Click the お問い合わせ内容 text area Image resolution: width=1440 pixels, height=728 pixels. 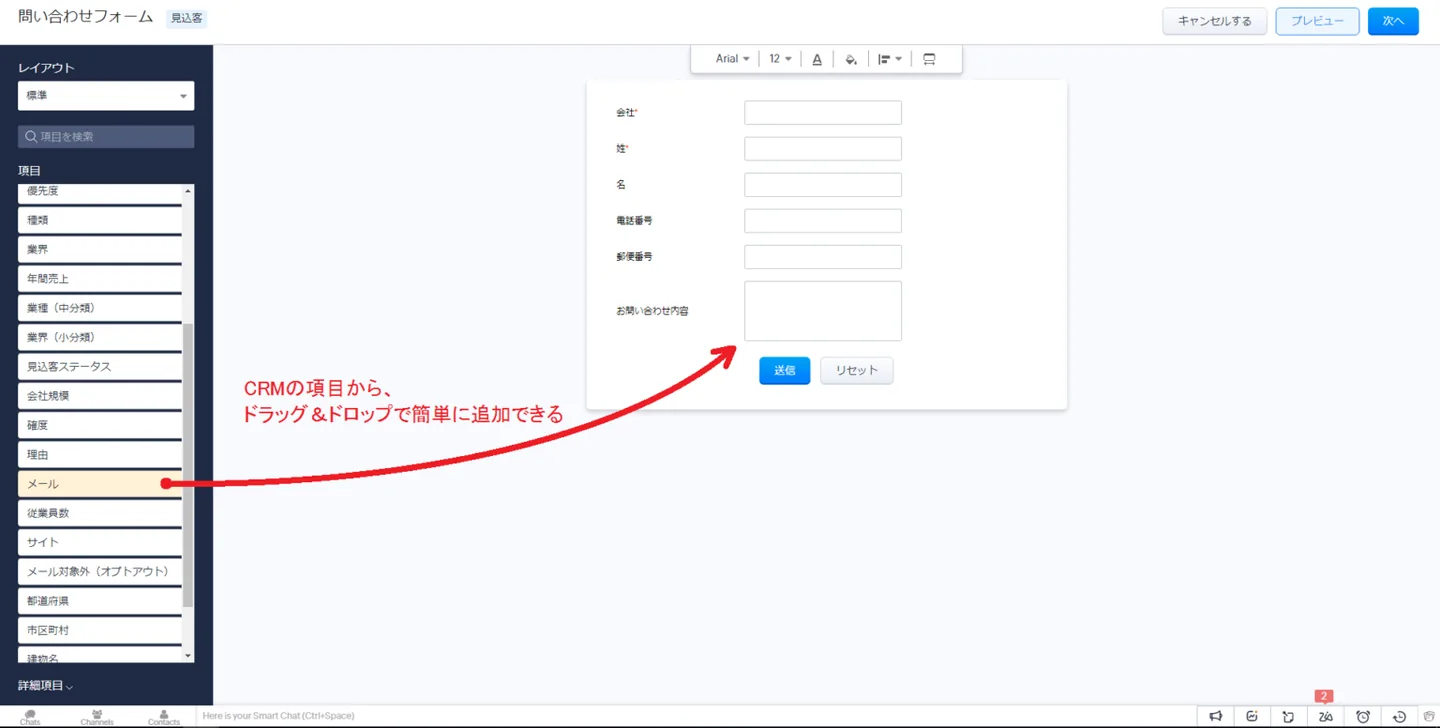[823, 311]
